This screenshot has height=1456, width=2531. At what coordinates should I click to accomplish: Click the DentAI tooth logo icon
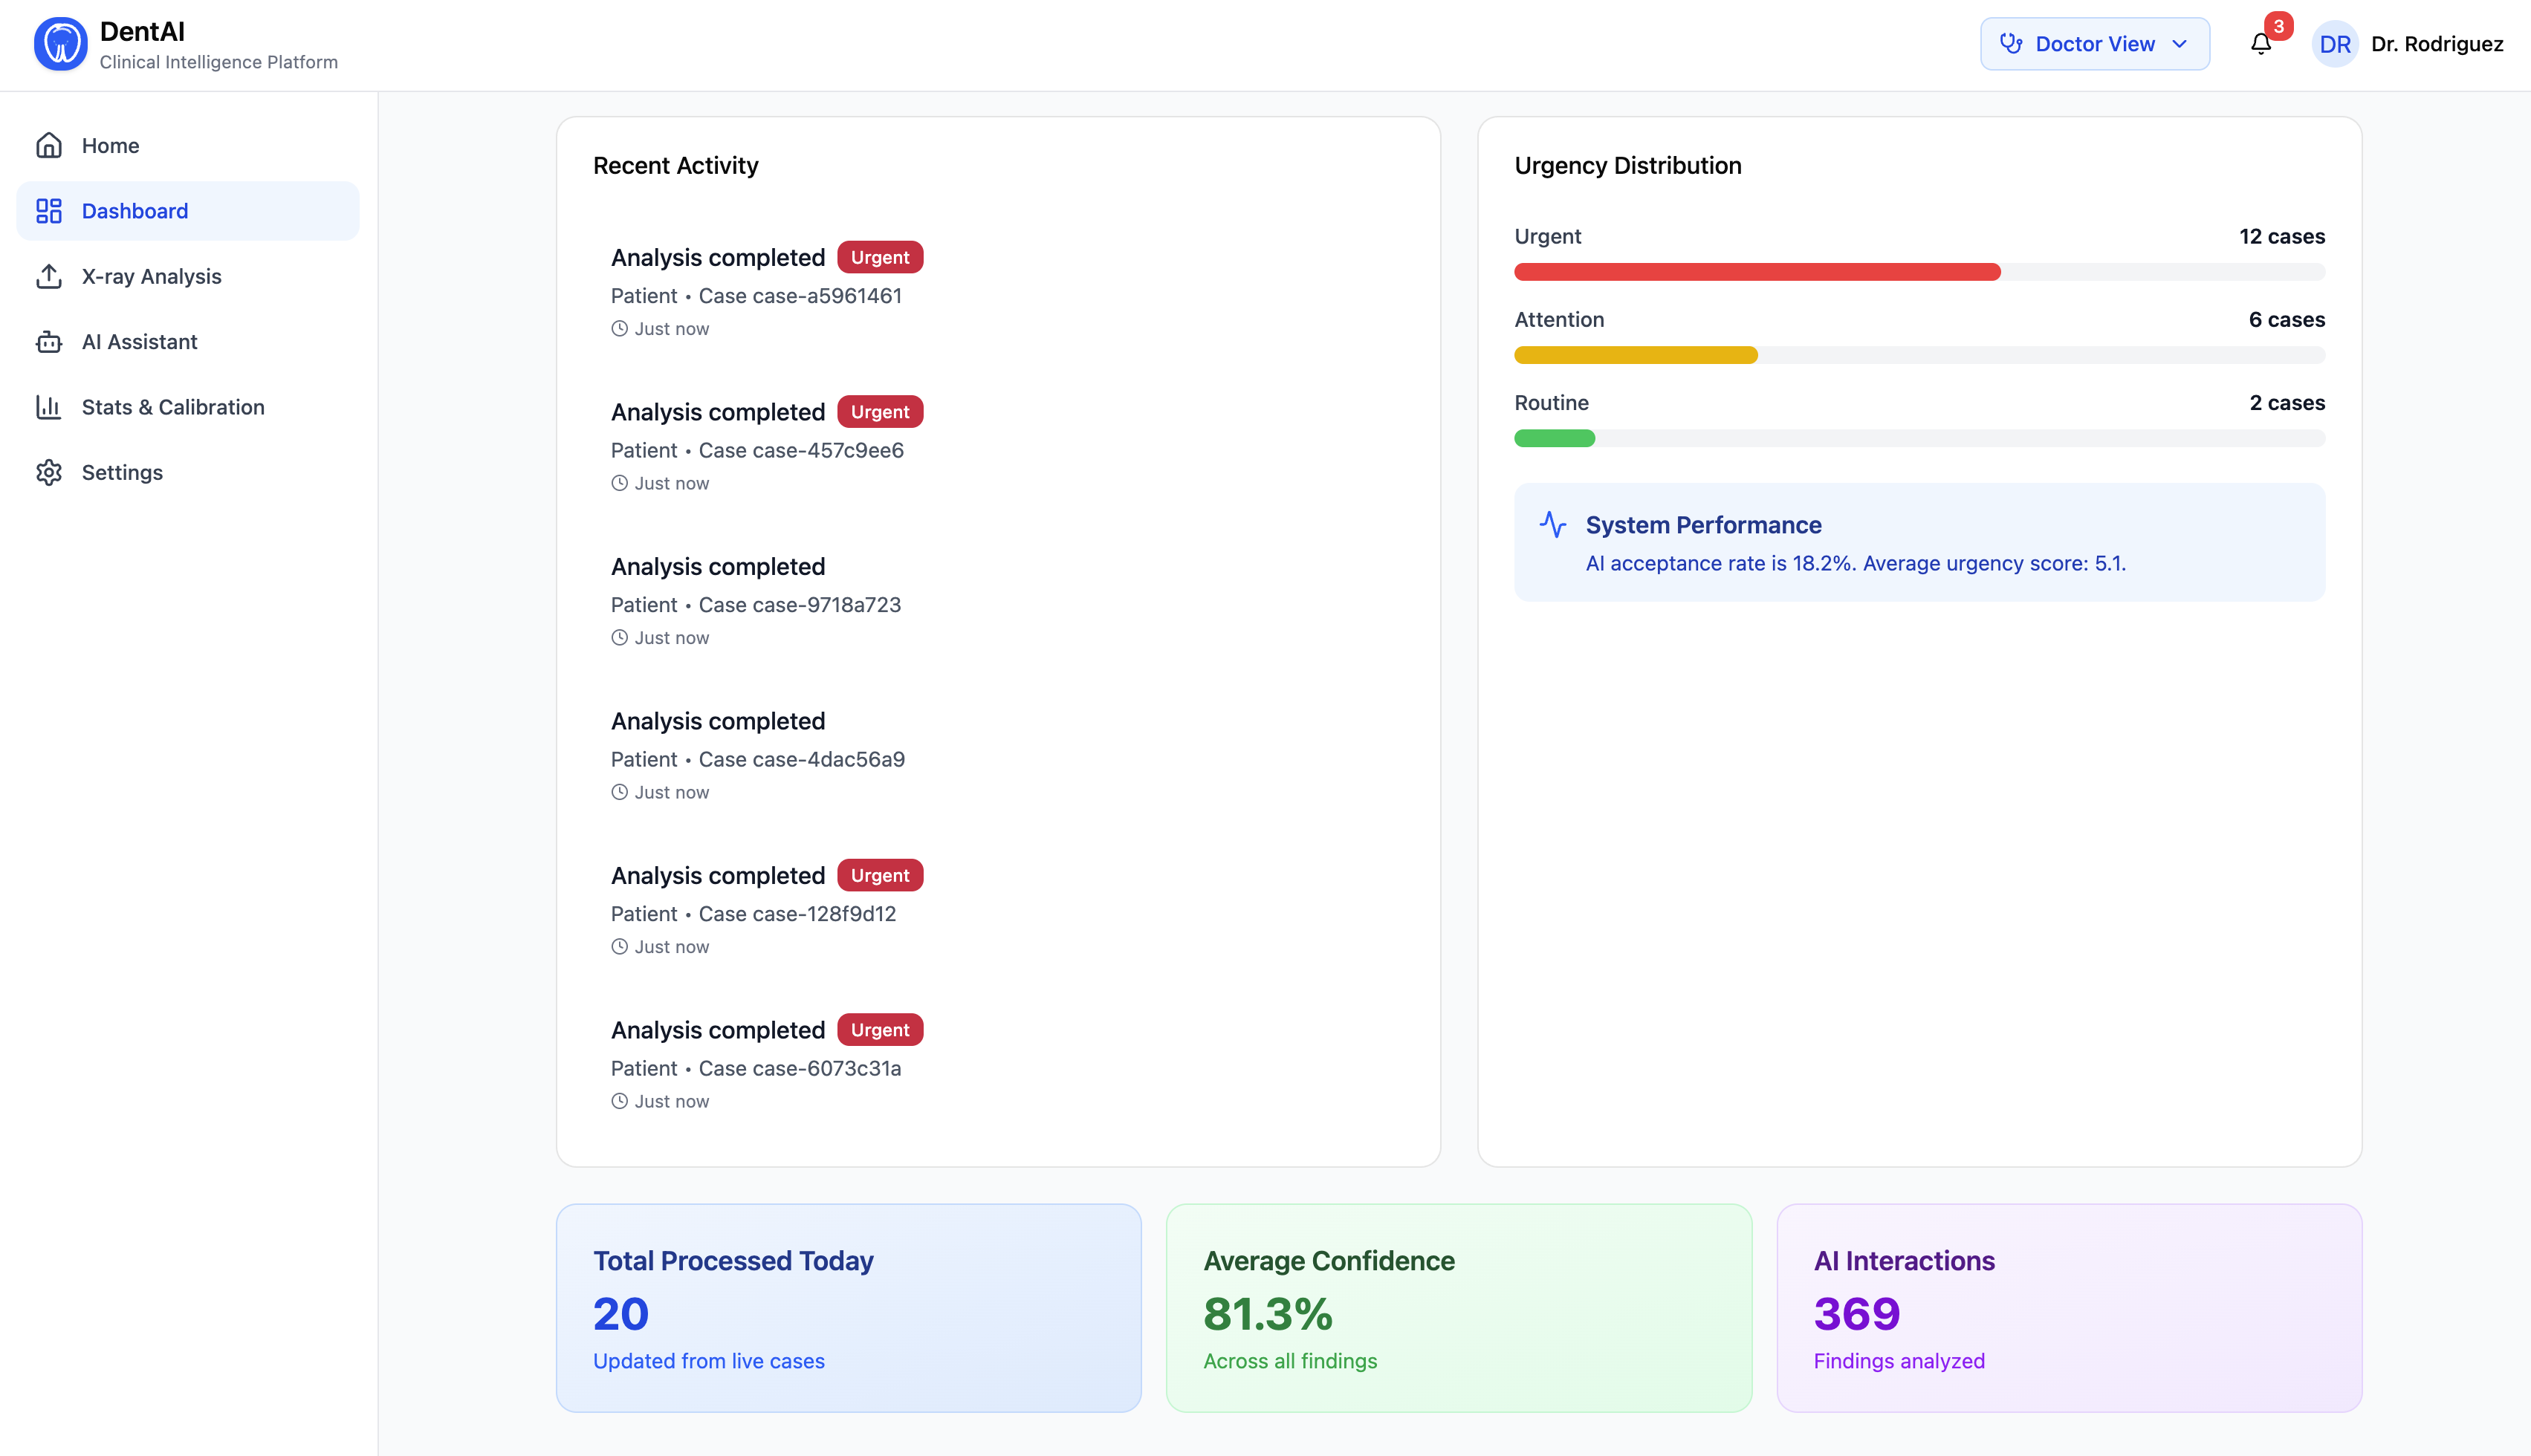pyautogui.click(x=60, y=44)
